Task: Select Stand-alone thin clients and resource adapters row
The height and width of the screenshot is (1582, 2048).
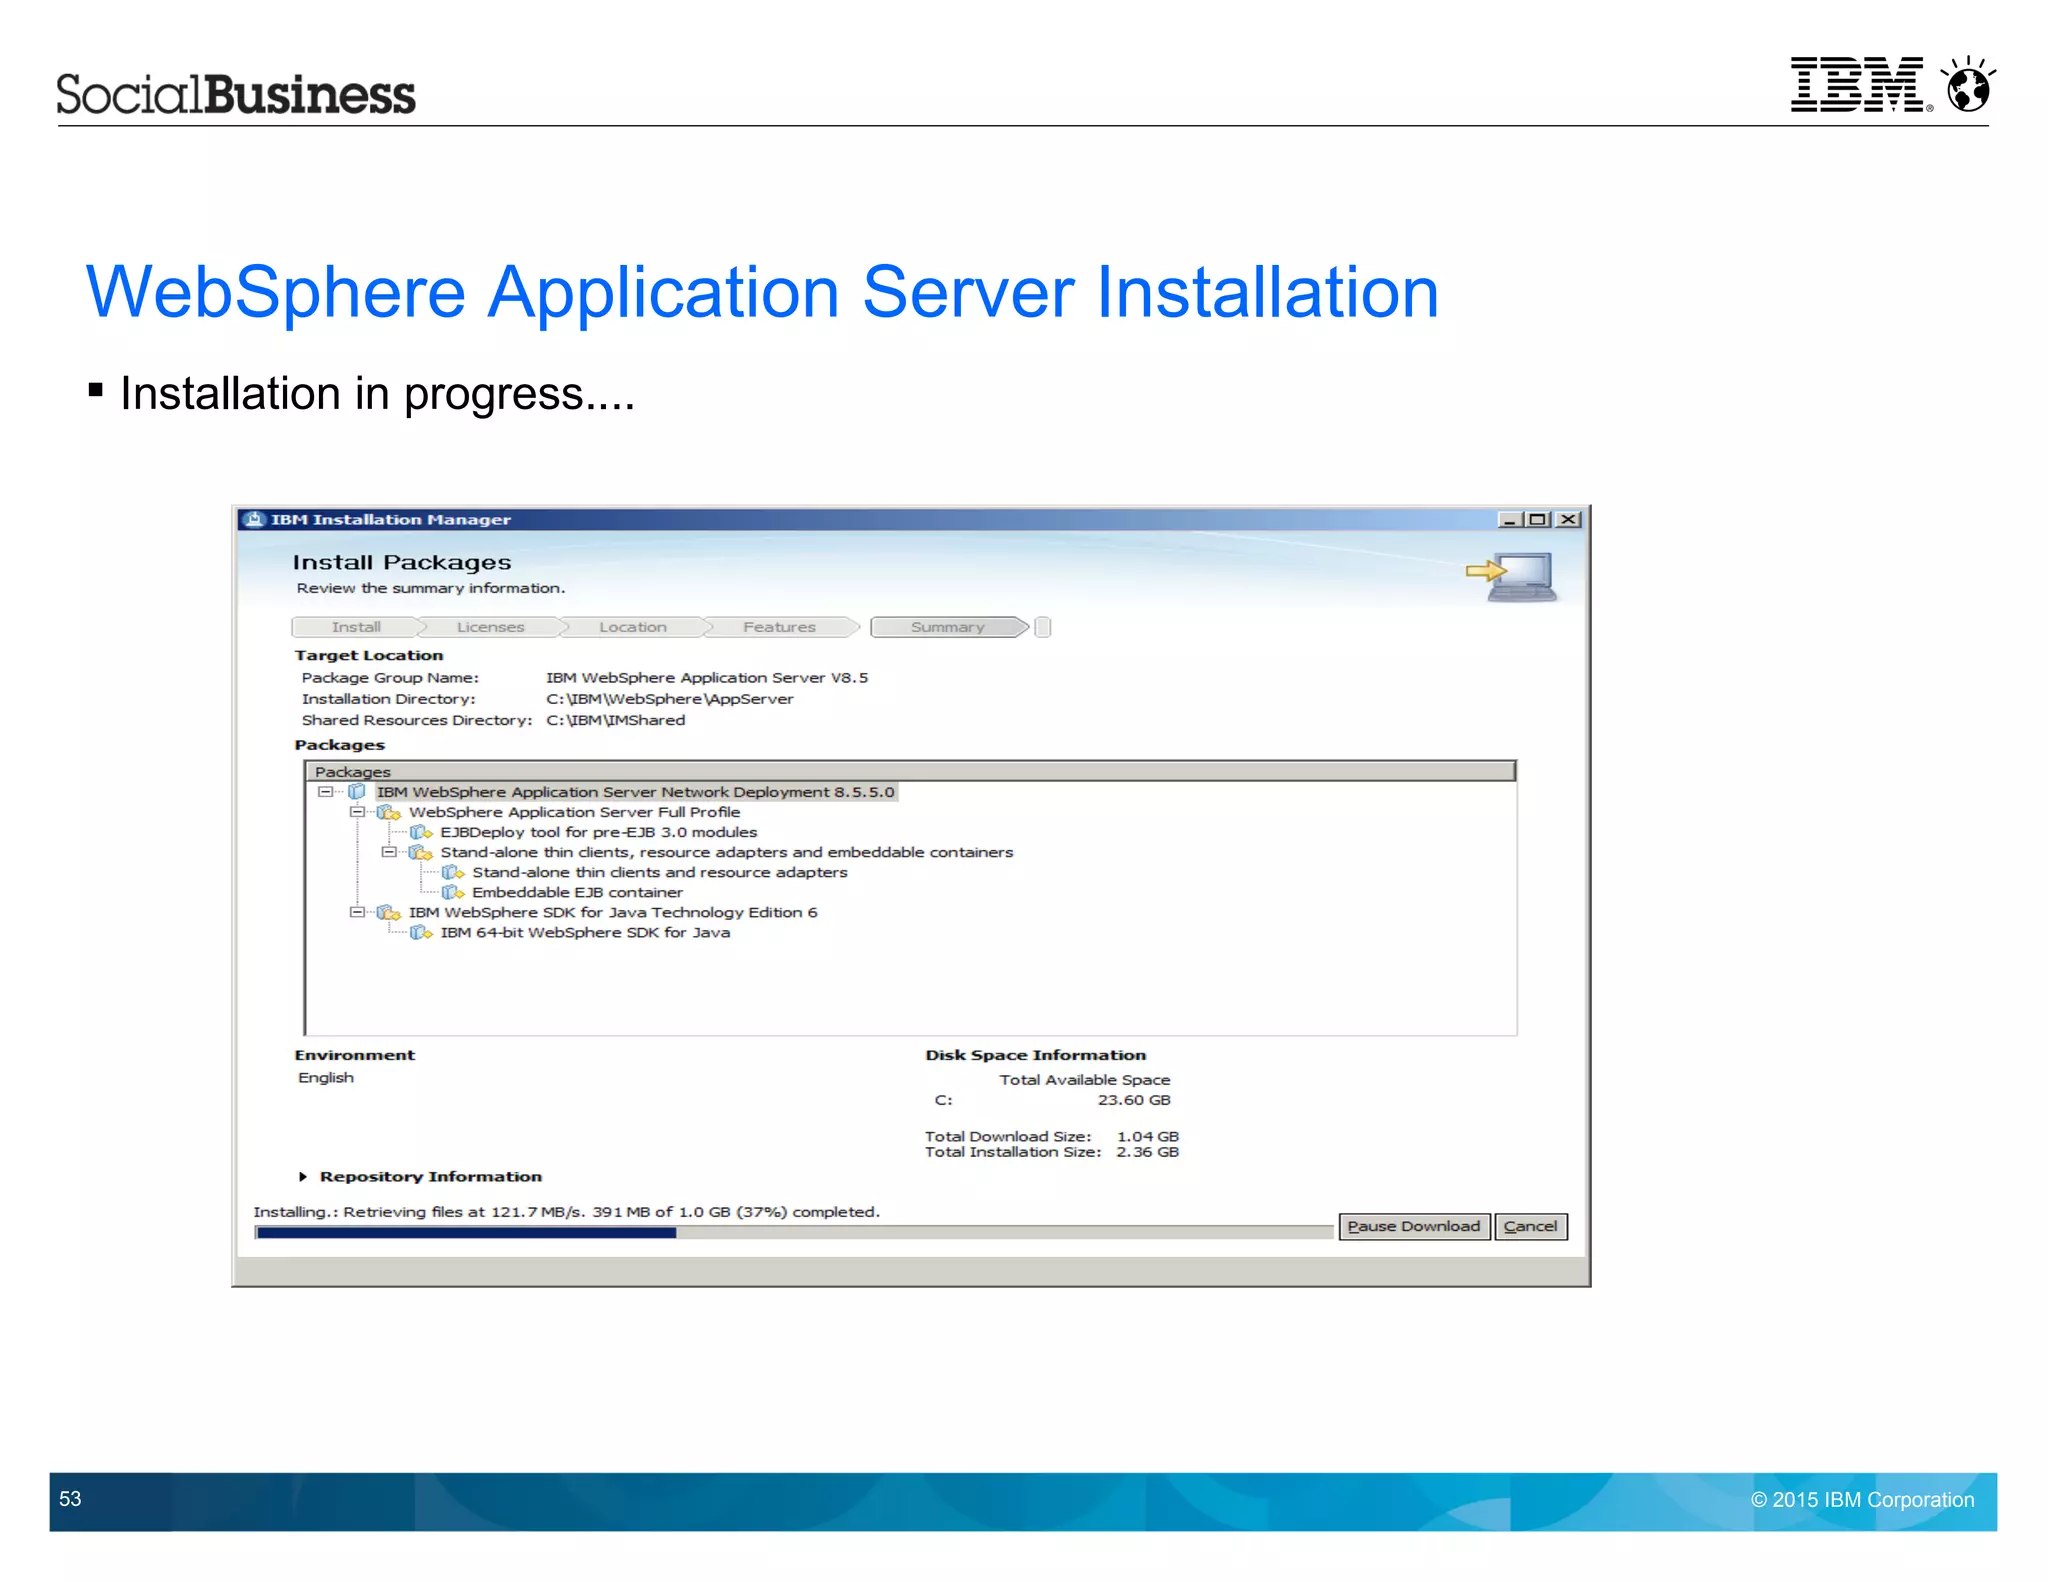Action: (659, 872)
